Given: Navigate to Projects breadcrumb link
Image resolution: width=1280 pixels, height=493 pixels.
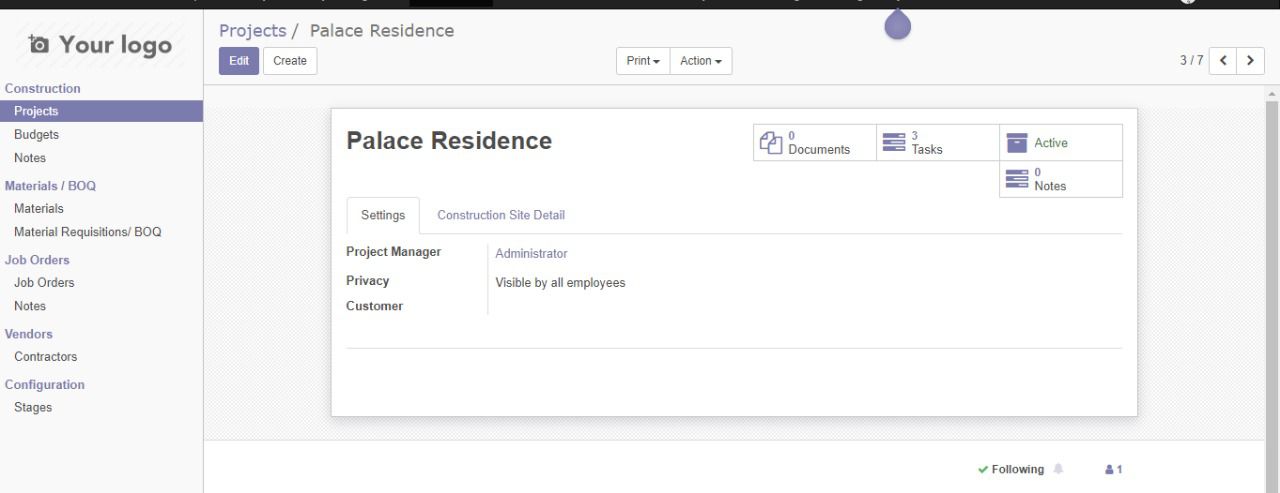Looking at the screenshot, I should tap(252, 31).
